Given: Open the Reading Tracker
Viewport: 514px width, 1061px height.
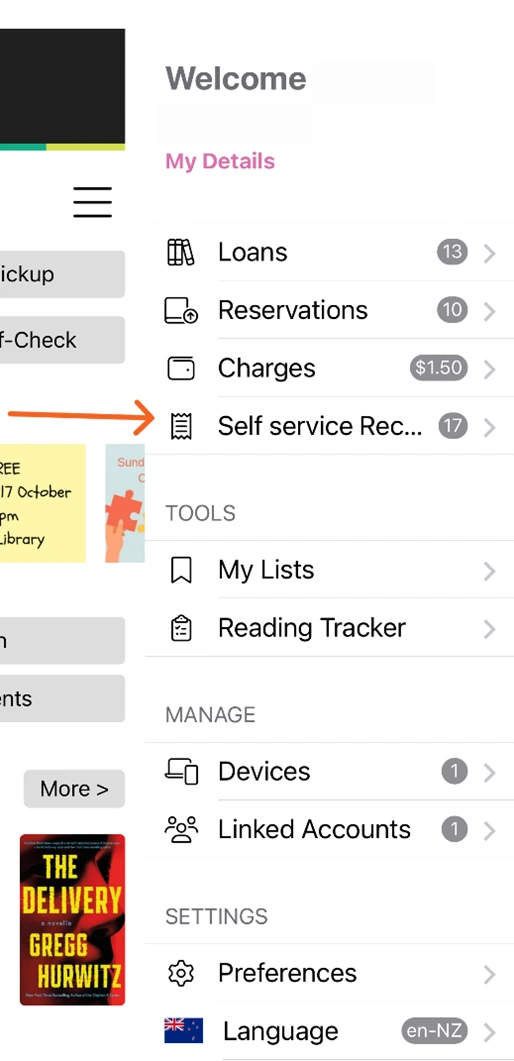Looking at the screenshot, I should point(329,628).
